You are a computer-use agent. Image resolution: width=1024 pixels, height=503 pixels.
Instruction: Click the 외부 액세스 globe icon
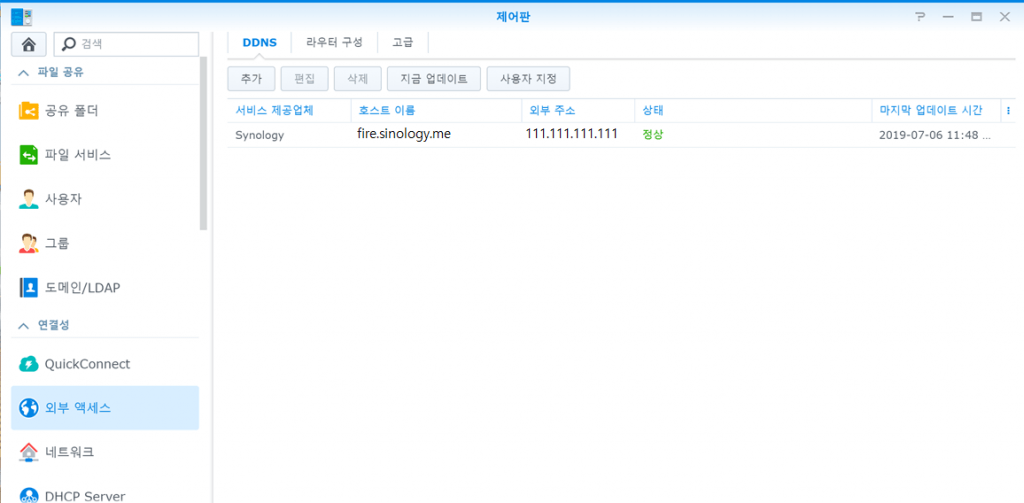click(x=29, y=408)
